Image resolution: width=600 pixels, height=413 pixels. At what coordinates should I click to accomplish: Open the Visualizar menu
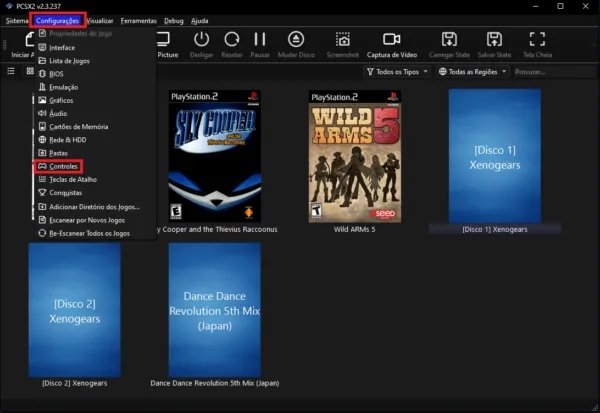click(x=100, y=21)
